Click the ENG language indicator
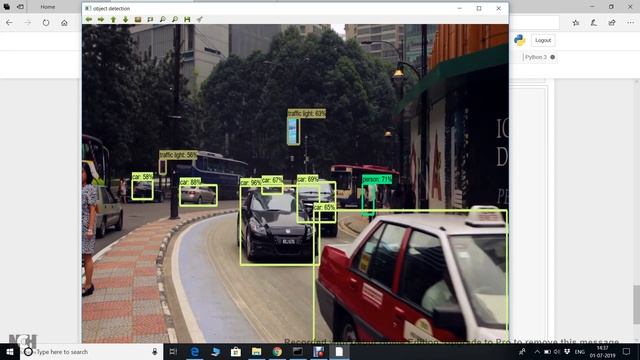Image resolution: width=640 pixels, height=360 pixels. click(579, 352)
